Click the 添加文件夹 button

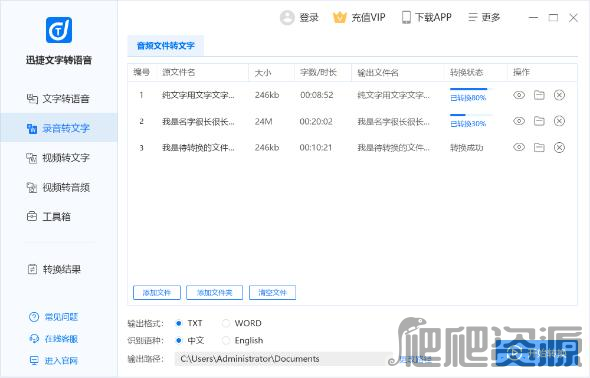214,293
